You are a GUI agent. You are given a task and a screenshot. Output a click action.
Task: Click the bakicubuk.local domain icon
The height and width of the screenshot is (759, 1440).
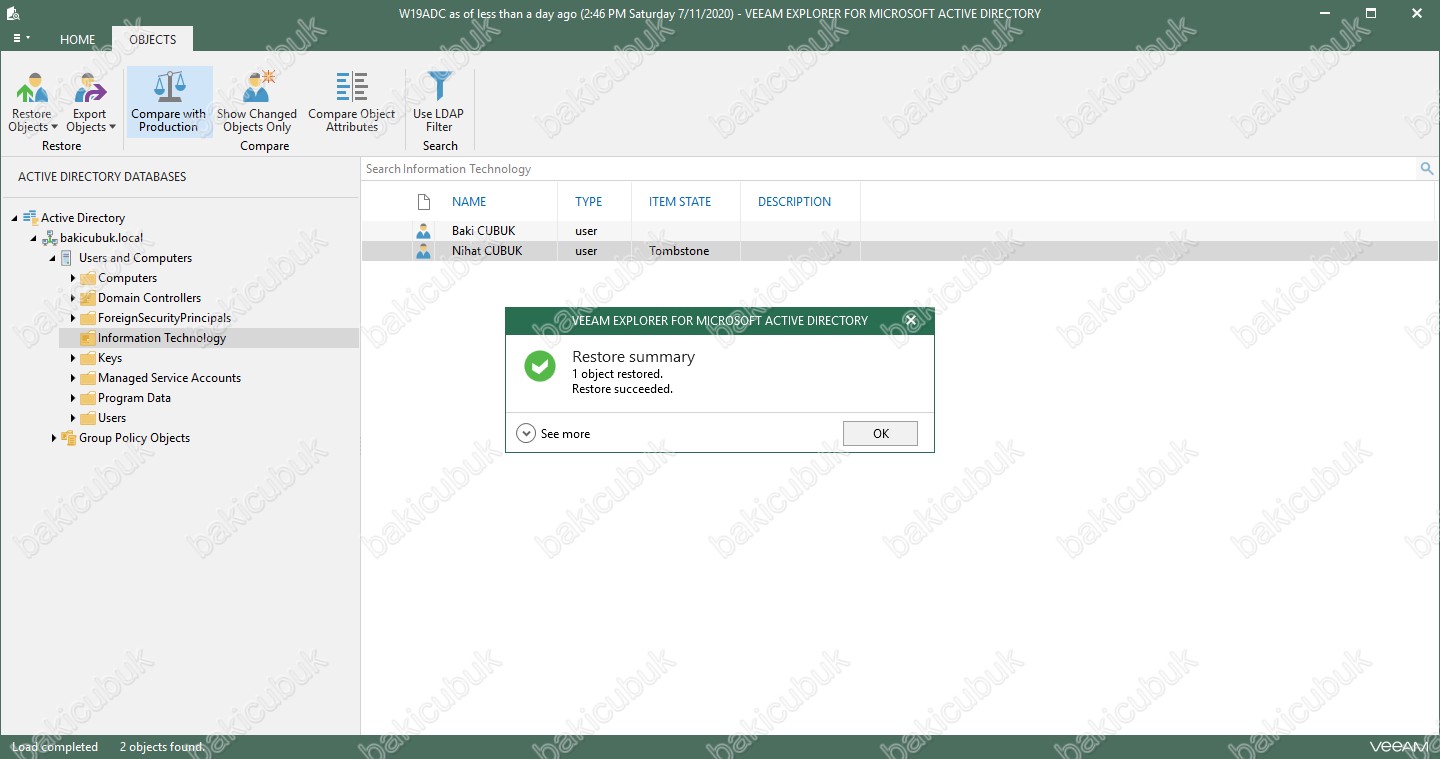[x=49, y=238]
